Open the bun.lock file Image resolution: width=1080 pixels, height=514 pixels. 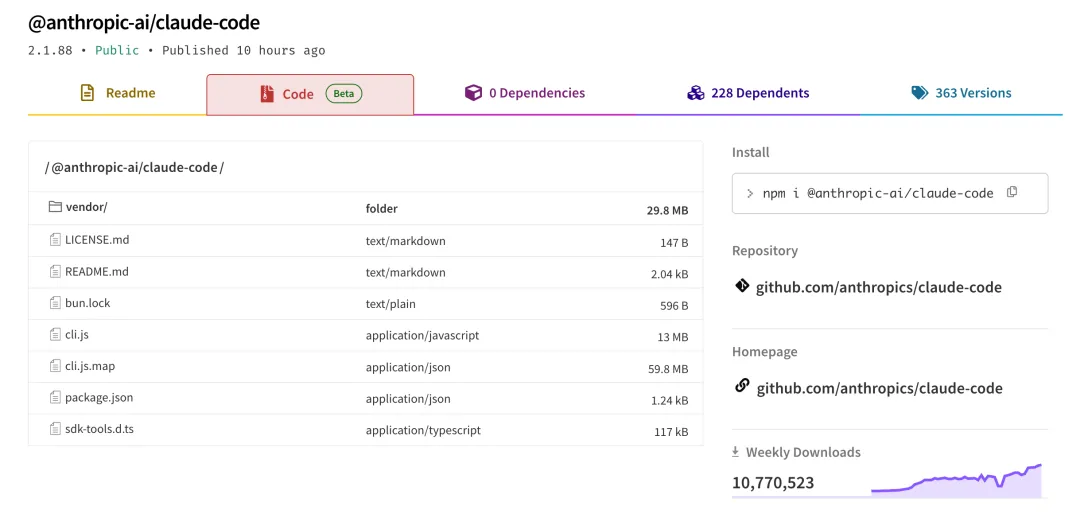pyautogui.click(x=88, y=303)
